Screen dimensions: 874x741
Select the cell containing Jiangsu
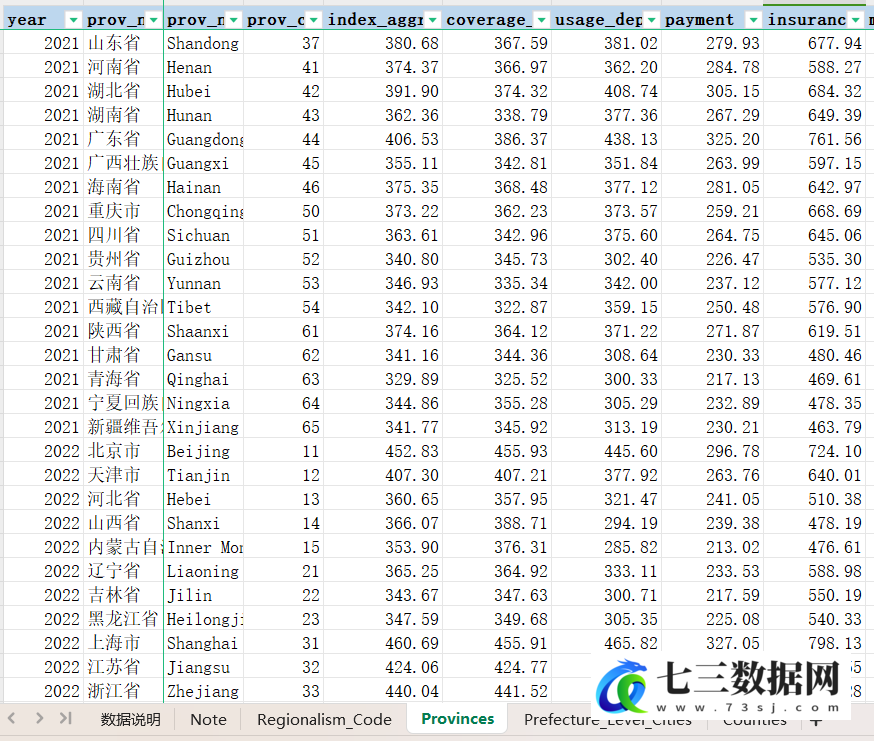(x=203, y=666)
